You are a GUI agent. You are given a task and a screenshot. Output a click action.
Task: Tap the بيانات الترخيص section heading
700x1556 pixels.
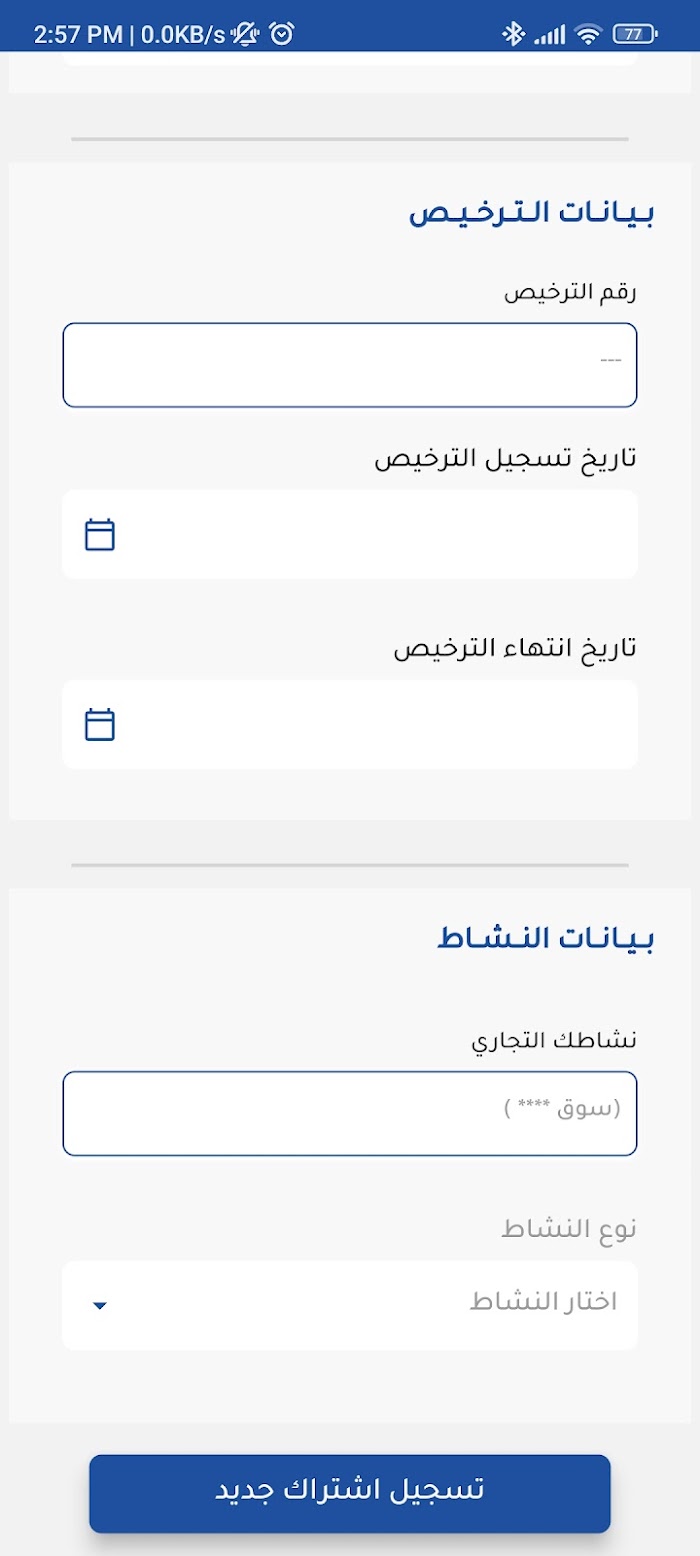pos(531,213)
